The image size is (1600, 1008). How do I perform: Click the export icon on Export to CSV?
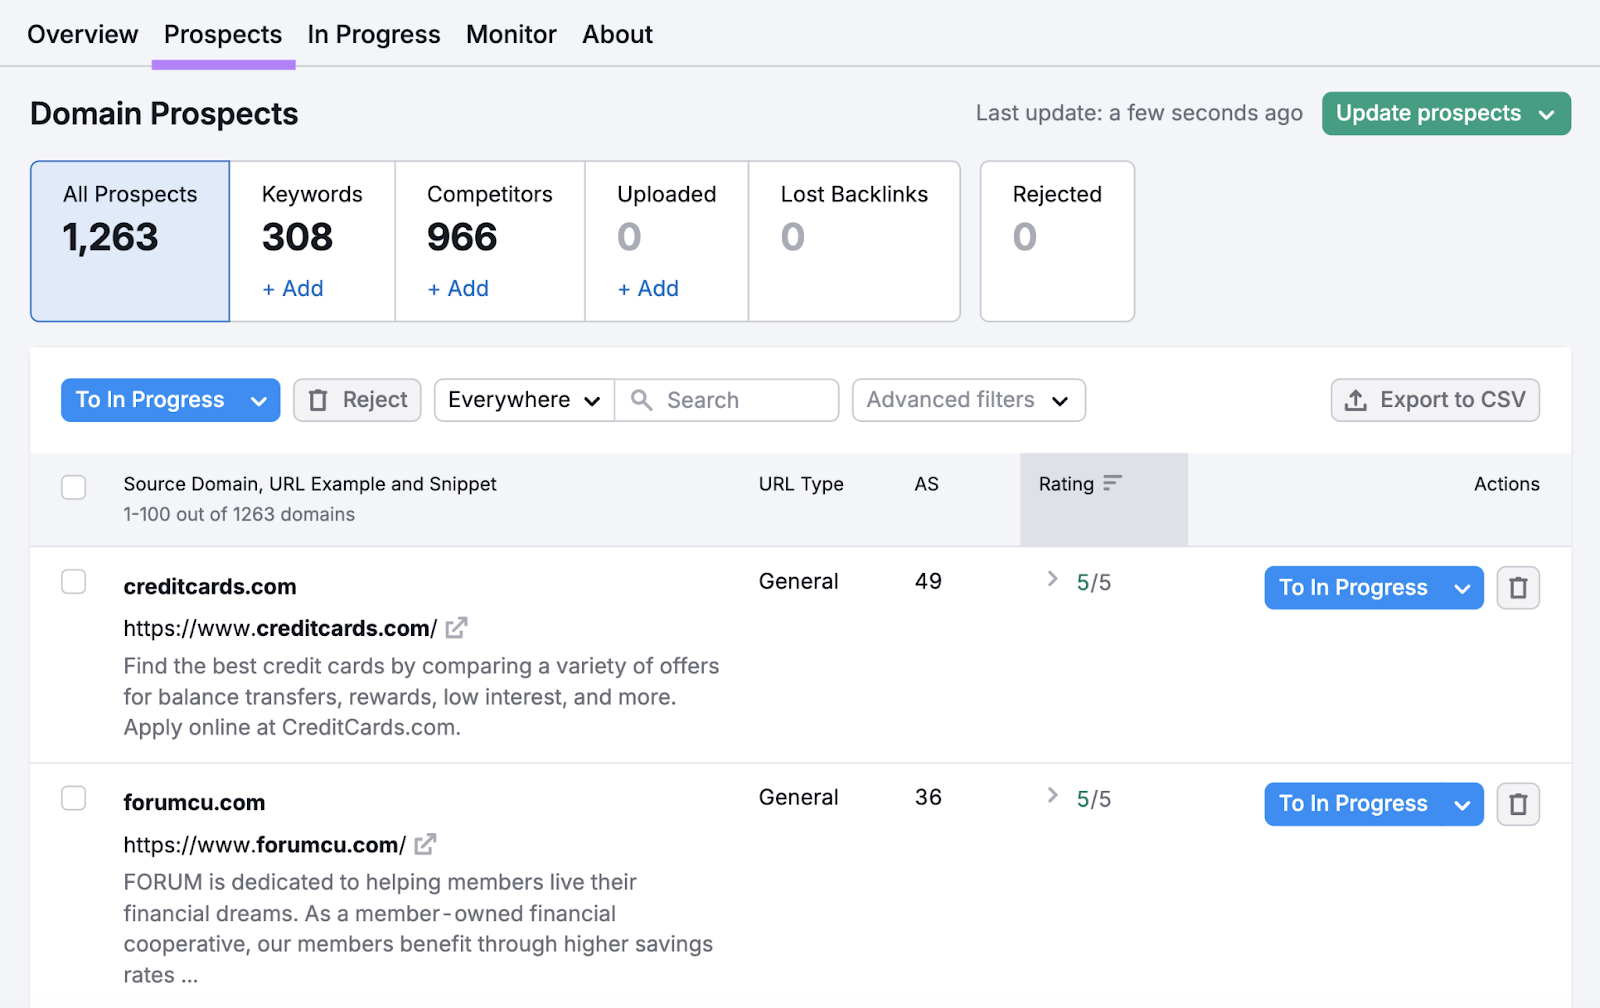(1355, 400)
